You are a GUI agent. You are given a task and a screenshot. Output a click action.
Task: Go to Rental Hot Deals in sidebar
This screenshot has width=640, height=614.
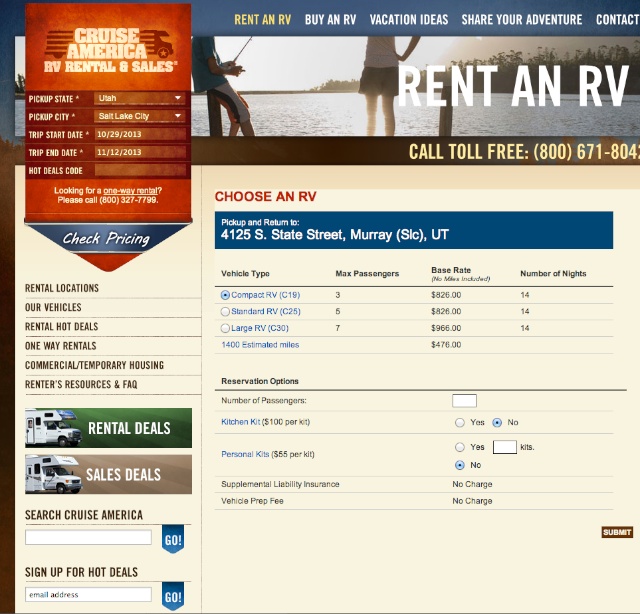click(x=62, y=327)
